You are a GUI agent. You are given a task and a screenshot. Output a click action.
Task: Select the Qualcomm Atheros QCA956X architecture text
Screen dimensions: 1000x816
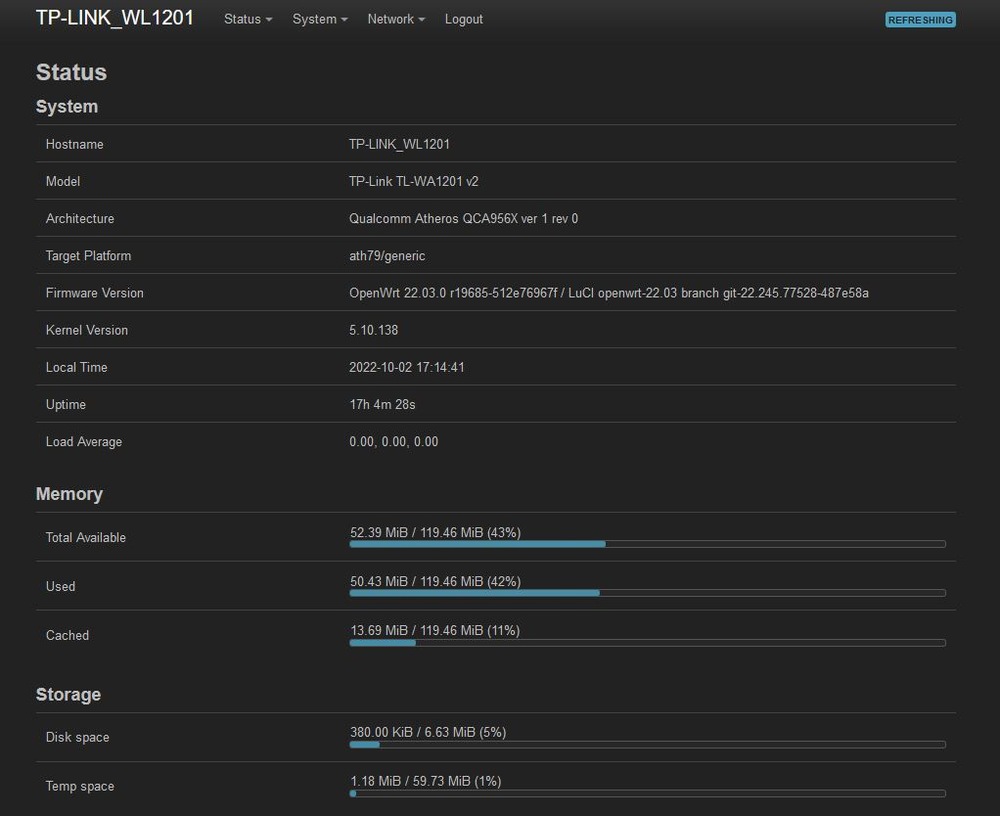coord(463,218)
